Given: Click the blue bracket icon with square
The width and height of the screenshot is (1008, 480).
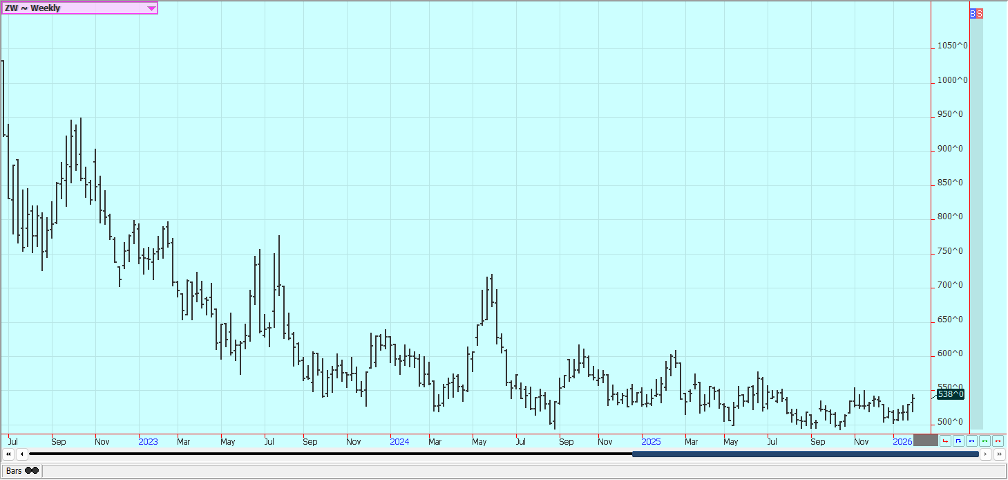Looking at the screenshot, I should [x=959, y=440].
